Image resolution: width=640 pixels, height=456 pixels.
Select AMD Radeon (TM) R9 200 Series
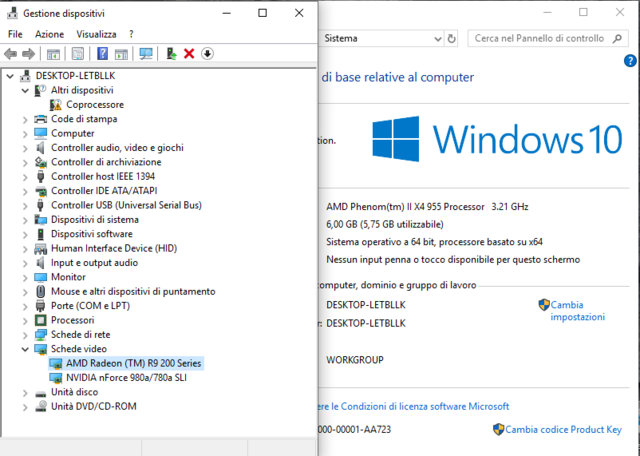(133, 363)
